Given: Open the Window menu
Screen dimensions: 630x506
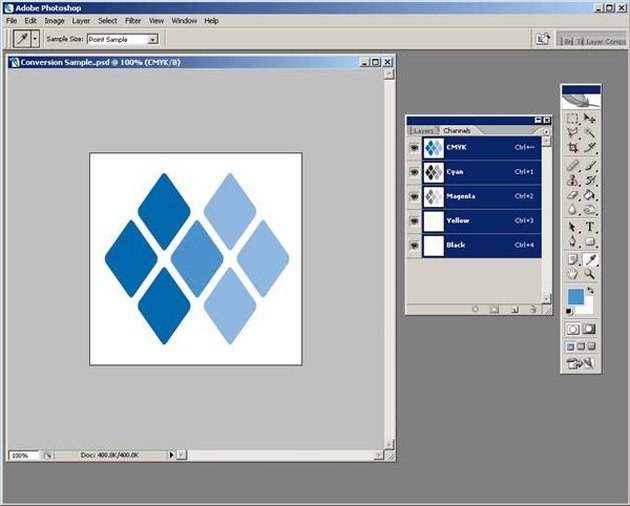Looking at the screenshot, I should pyautogui.click(x=184, y=20).
